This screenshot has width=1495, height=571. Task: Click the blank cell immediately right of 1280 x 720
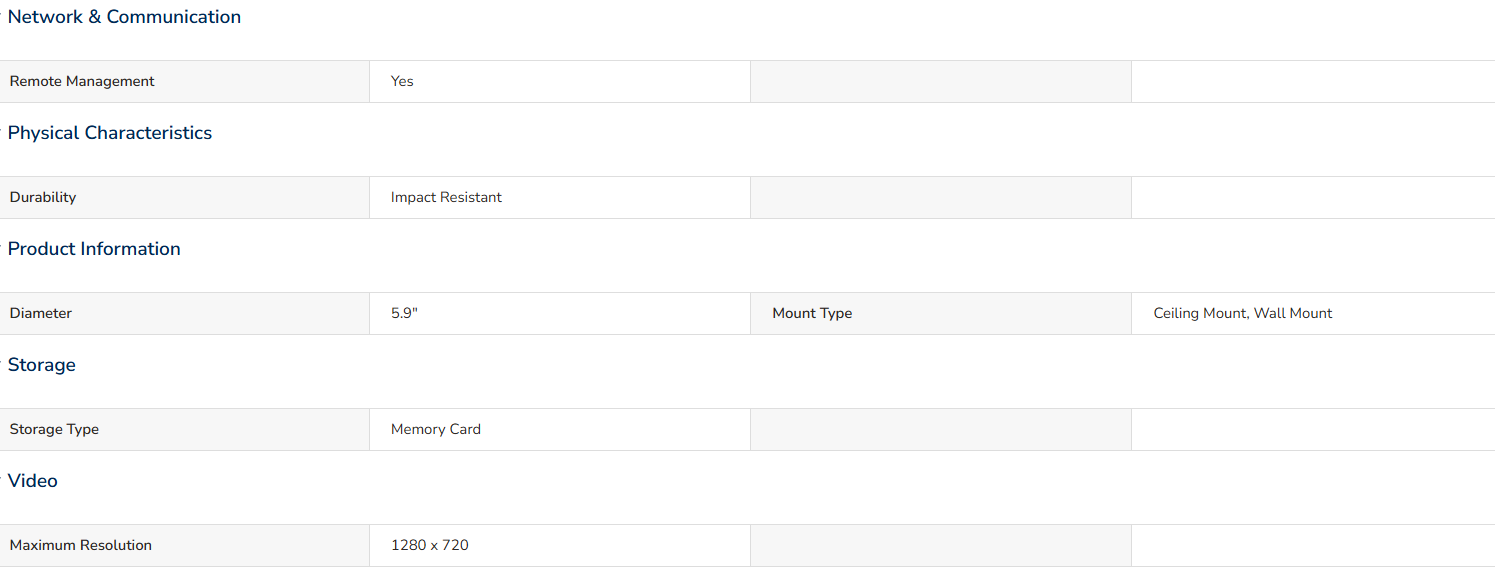(x=941, y=545)
